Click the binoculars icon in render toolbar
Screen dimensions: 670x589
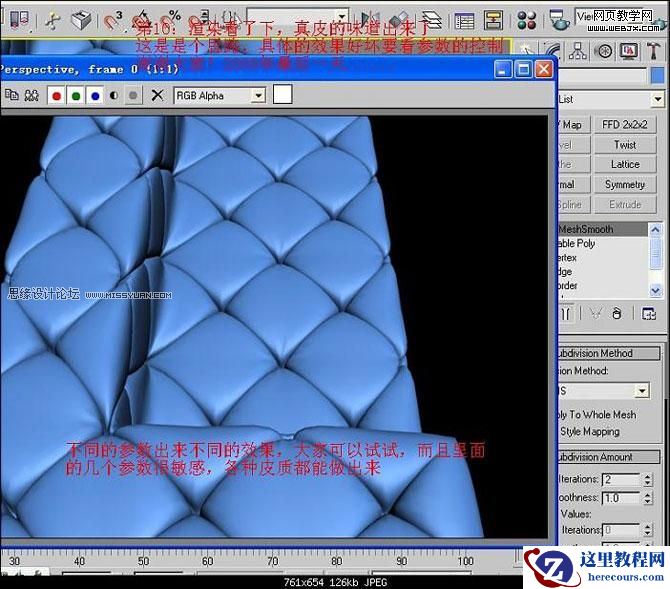pyautogui.click(x=32, y=95)
